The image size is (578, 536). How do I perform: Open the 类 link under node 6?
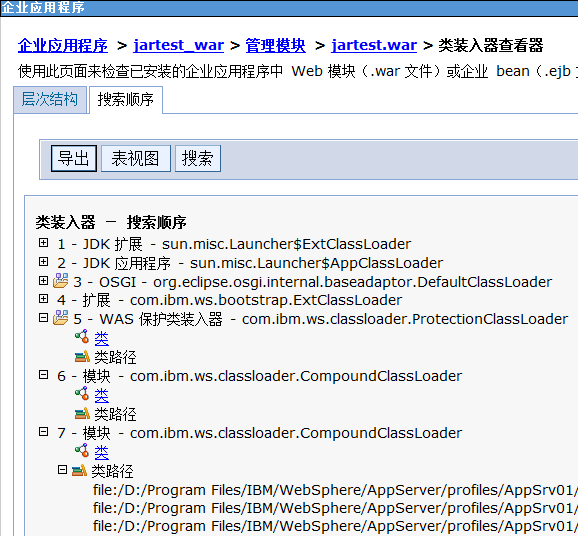click(x=101, y=396)
